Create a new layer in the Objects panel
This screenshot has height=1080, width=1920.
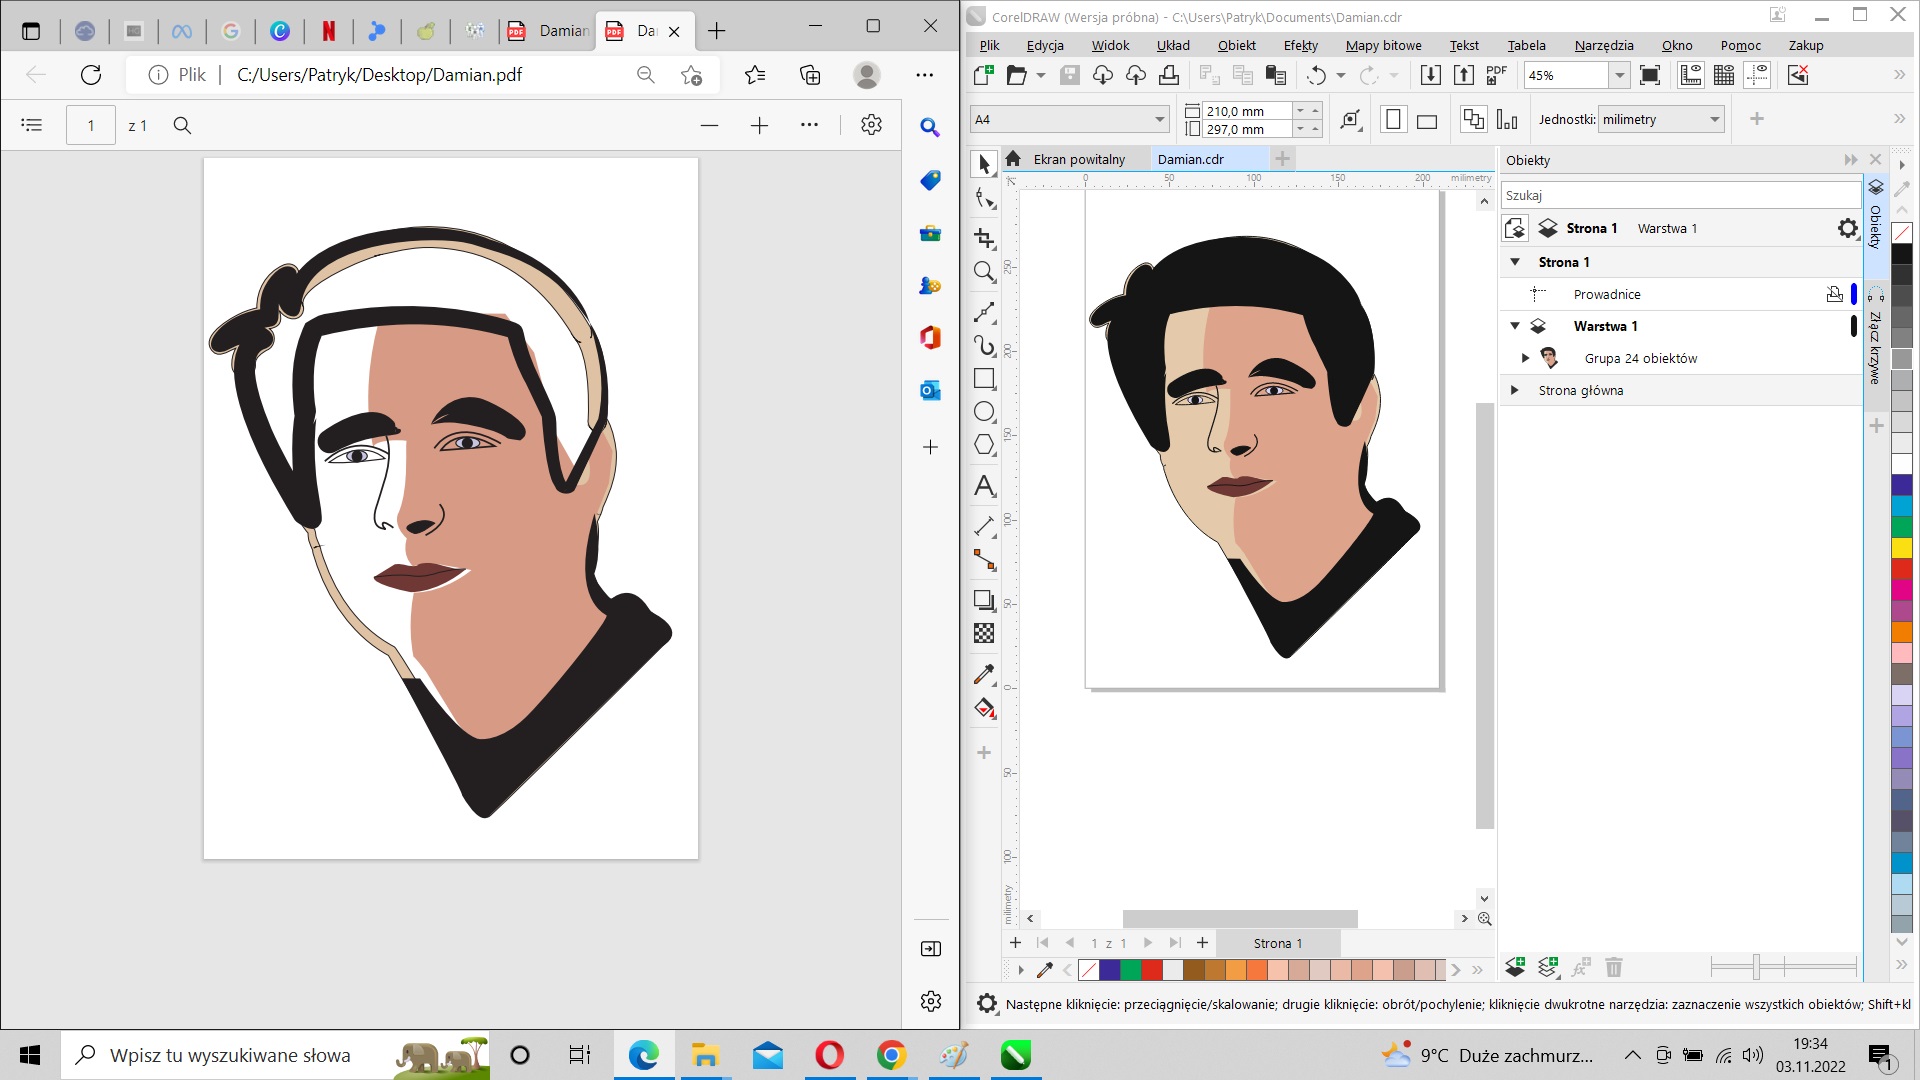click(1515, 967)
